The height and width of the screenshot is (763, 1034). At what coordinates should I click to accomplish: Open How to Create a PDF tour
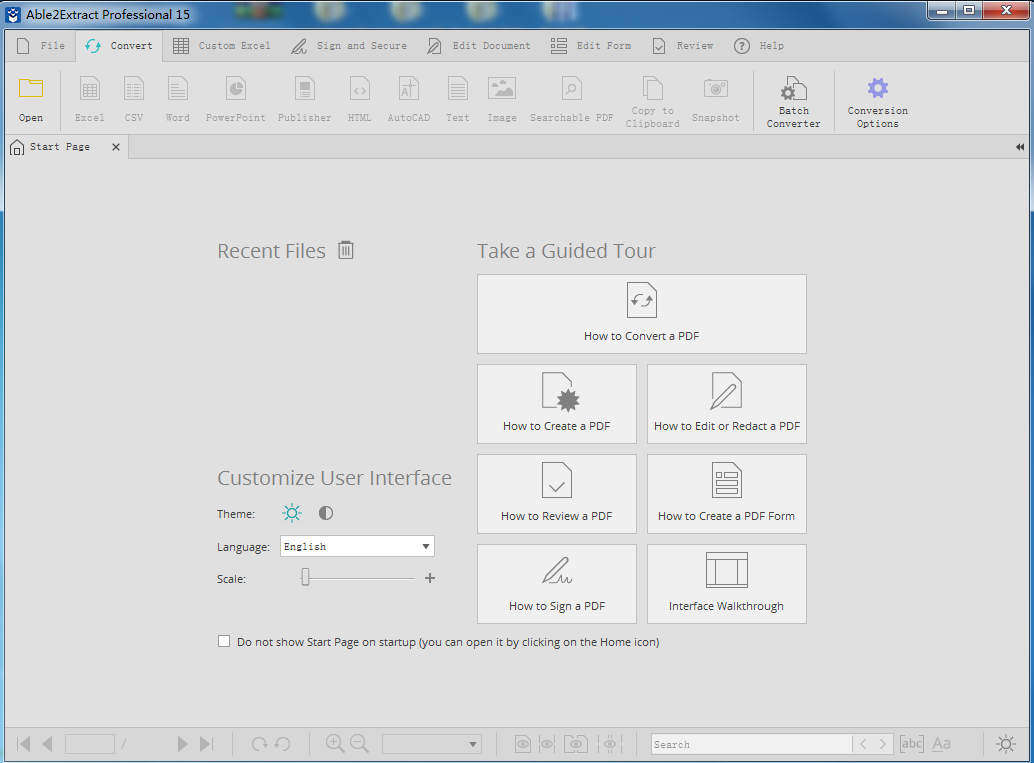coord(557,404)
